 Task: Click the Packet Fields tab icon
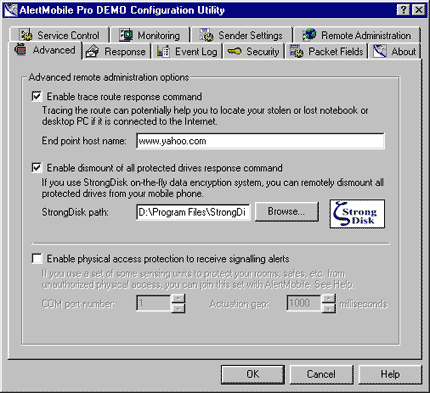(297, 52)
